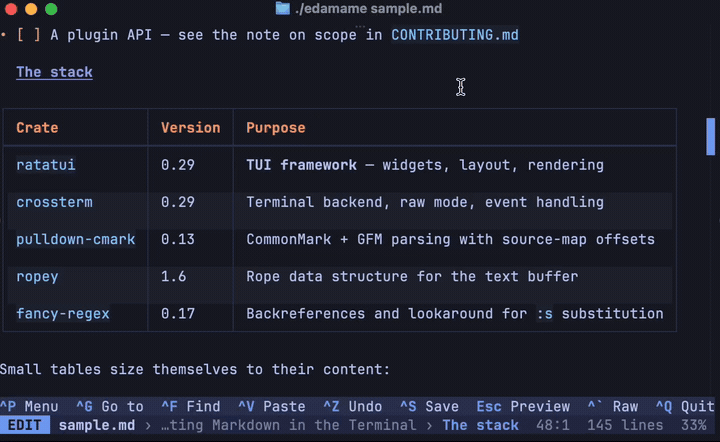Click the 'Crate' column header
This screenshot has height=442, width=720.
tap(37, 128)
